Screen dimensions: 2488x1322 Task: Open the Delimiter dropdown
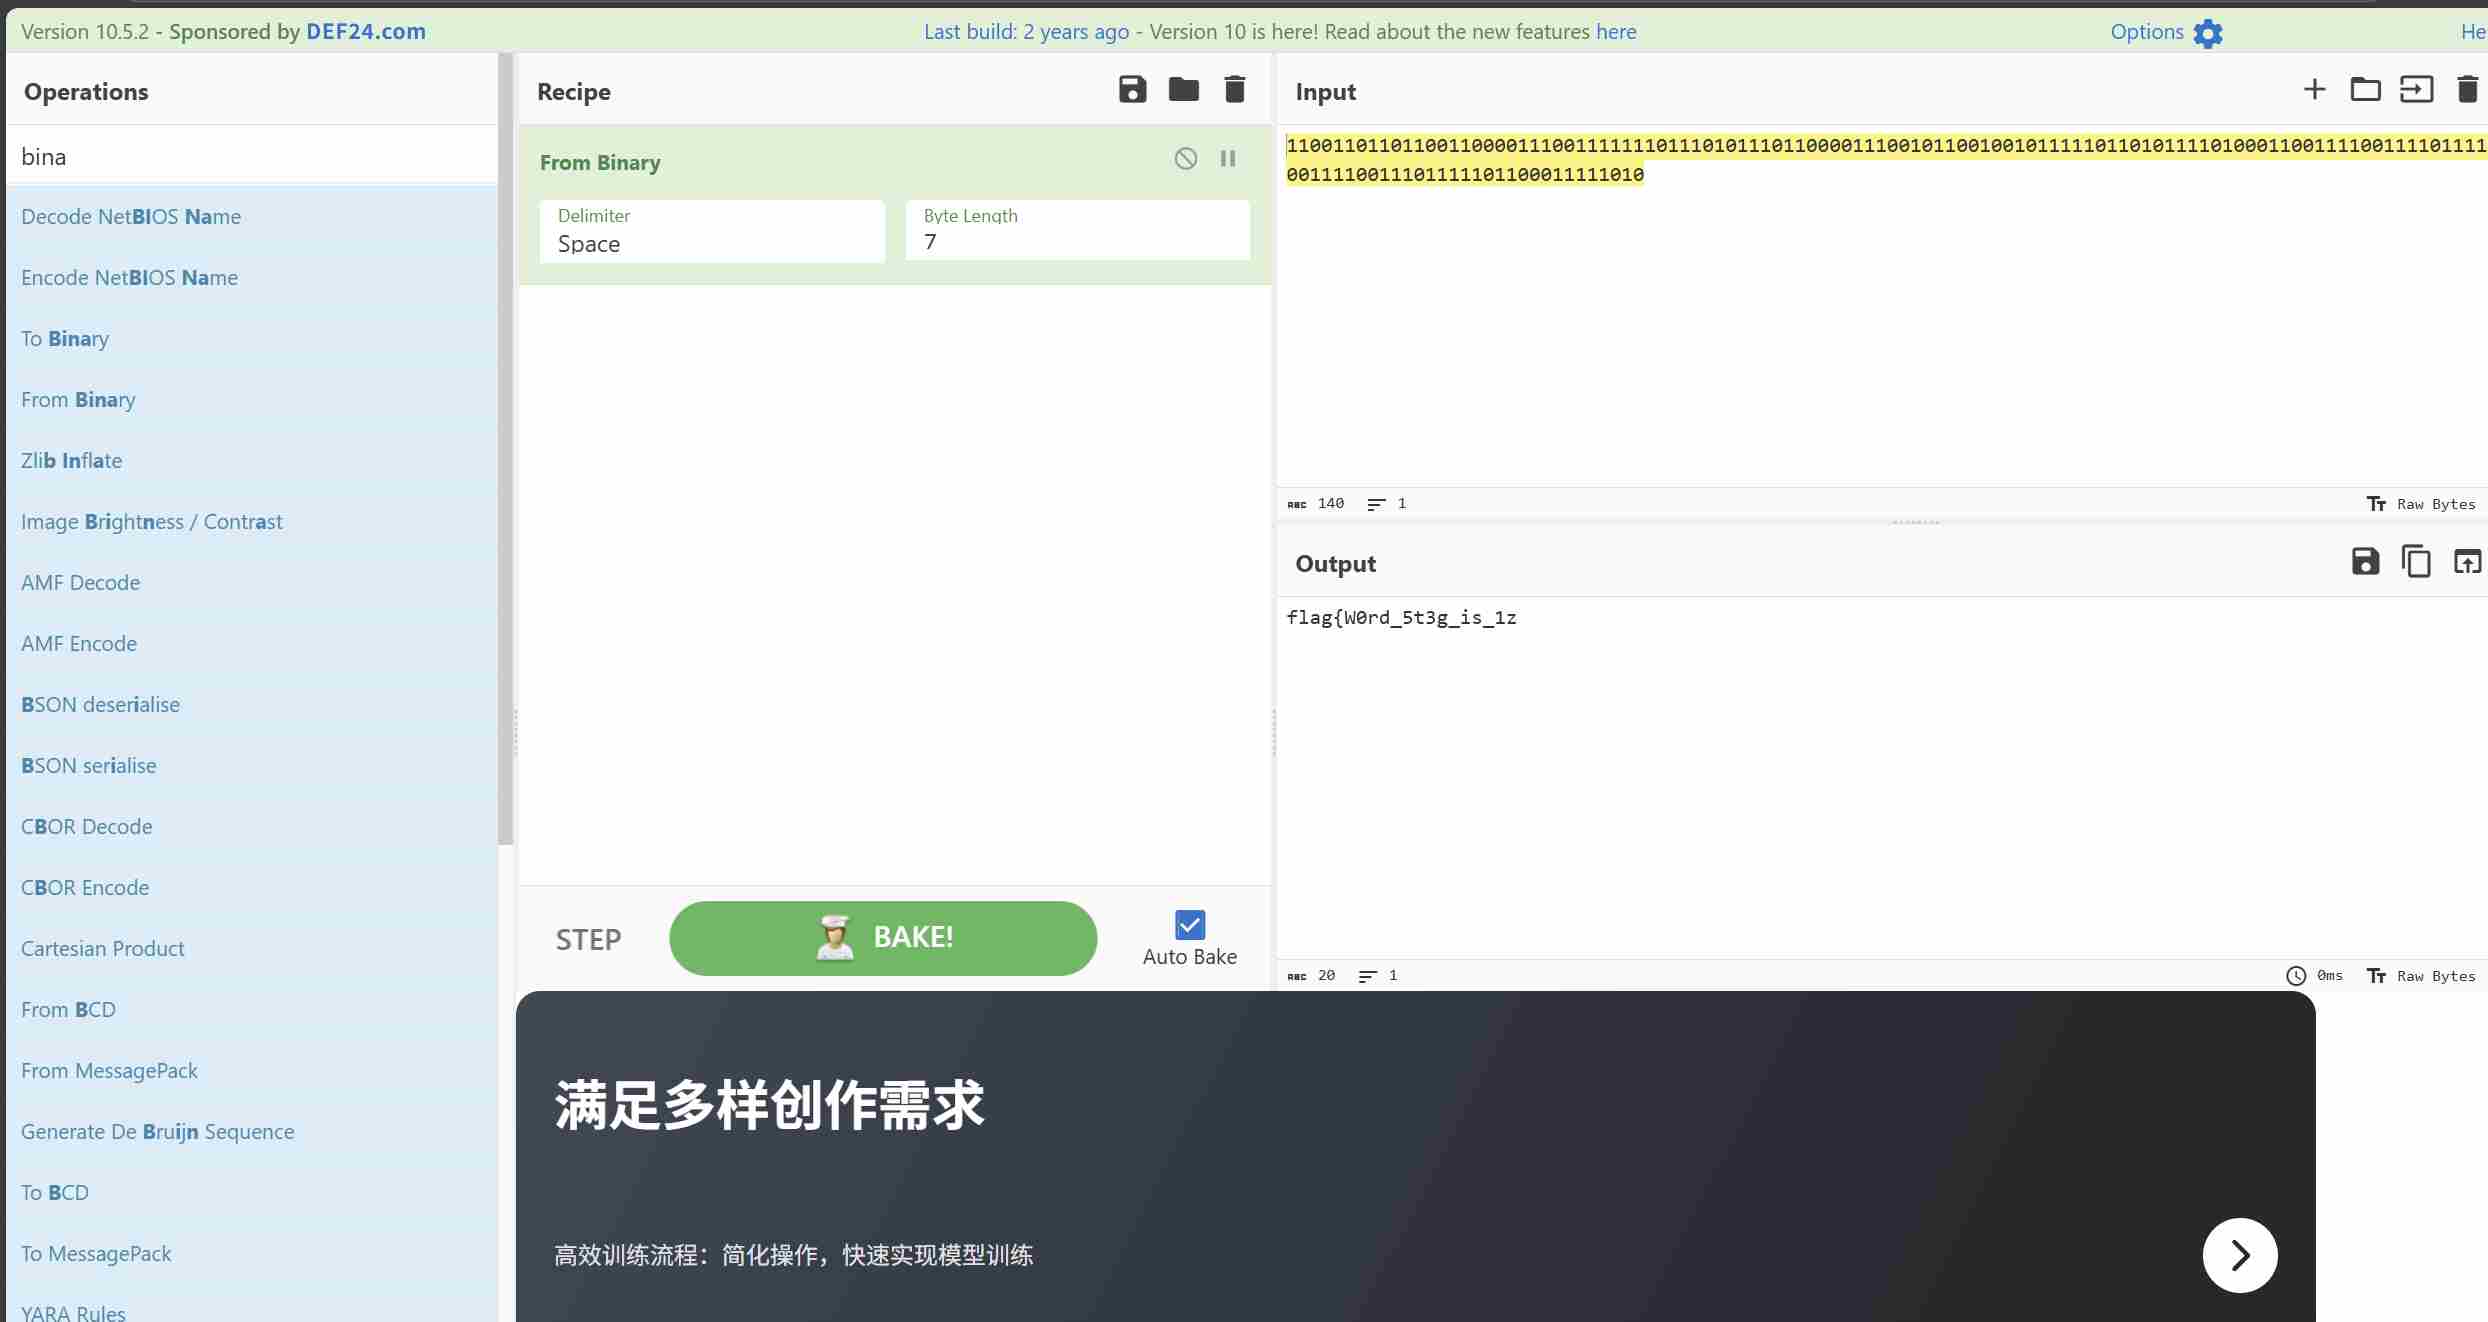[x=712, y=232]
